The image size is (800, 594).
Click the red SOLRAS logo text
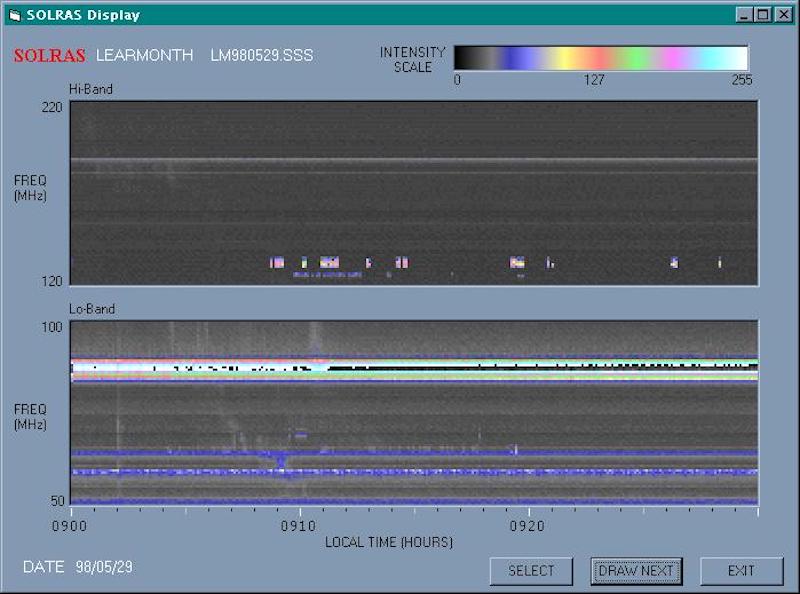pos(49,56)
